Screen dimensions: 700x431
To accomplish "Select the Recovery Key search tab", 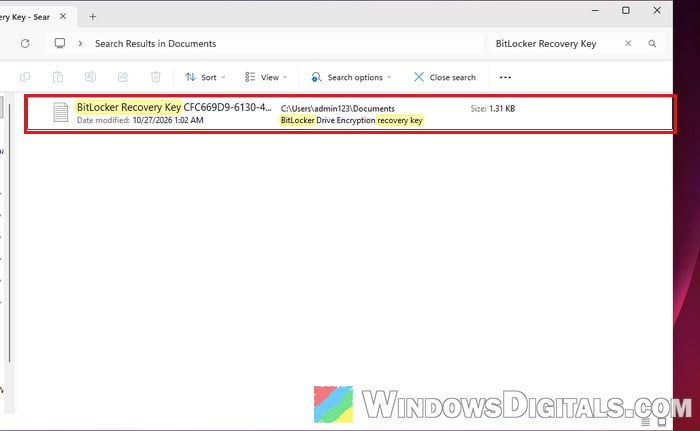I will [25, 17].
